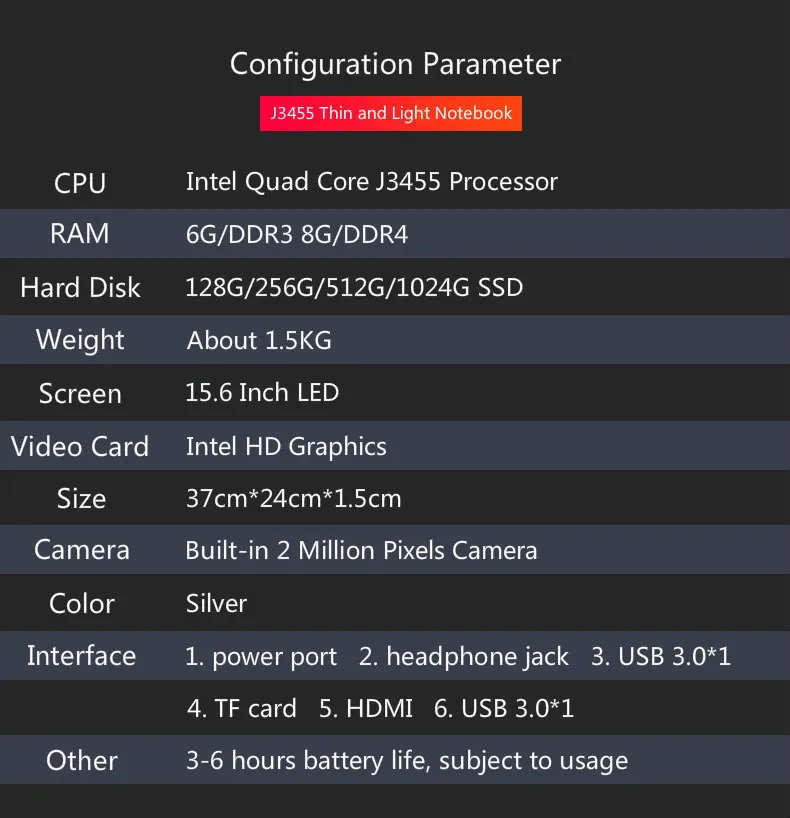Click the 128G/256G/512G/1024G SSD value
Image resolution: width=790 pixels, height=818 pixels.
[x=354, y=287]
